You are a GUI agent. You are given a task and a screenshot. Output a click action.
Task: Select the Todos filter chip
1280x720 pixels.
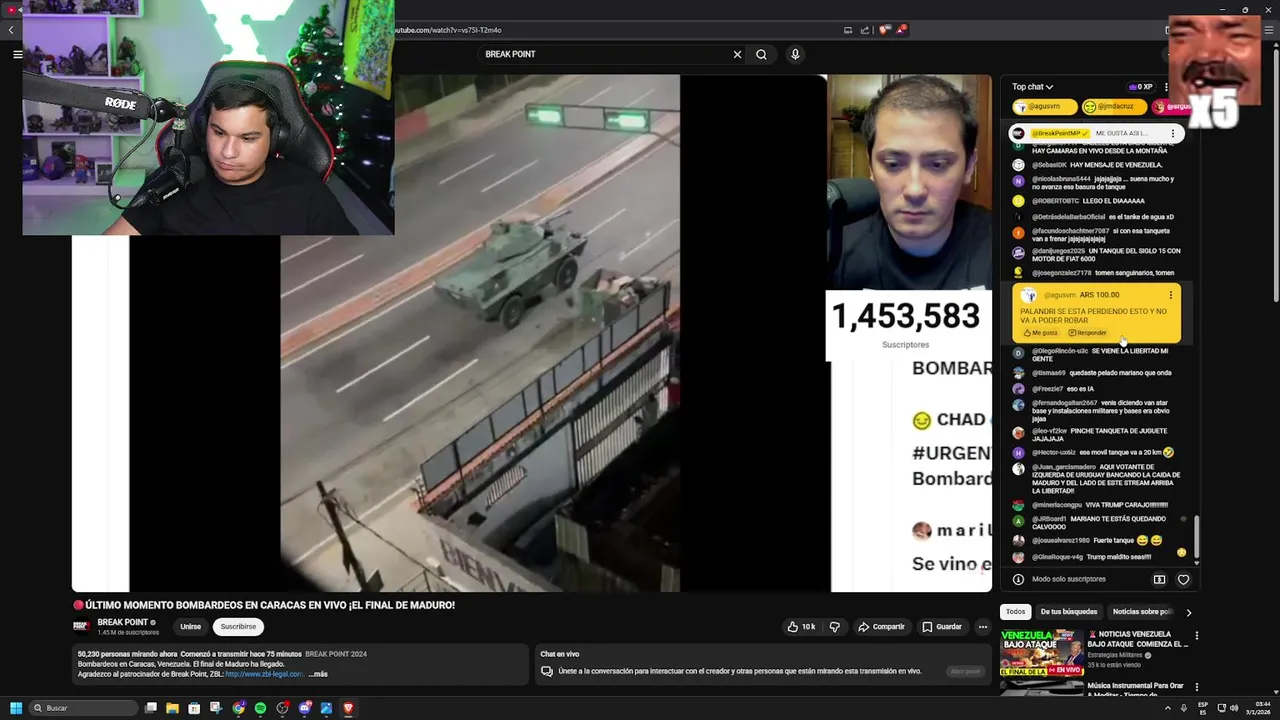point(1015,612)
